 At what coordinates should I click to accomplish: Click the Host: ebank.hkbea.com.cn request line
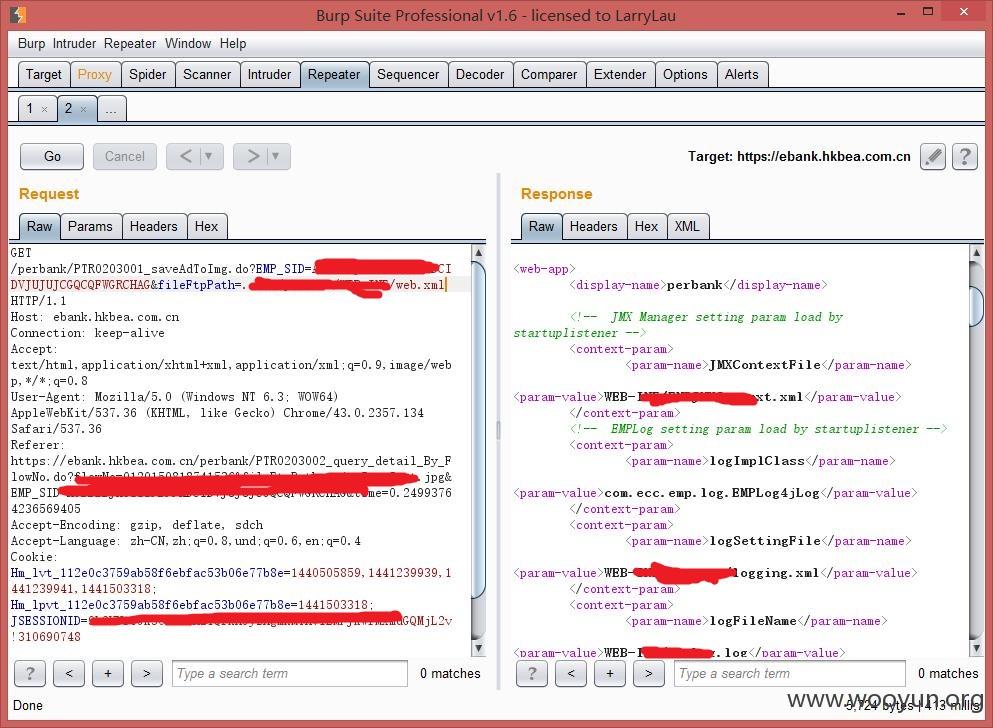[95, 317]
